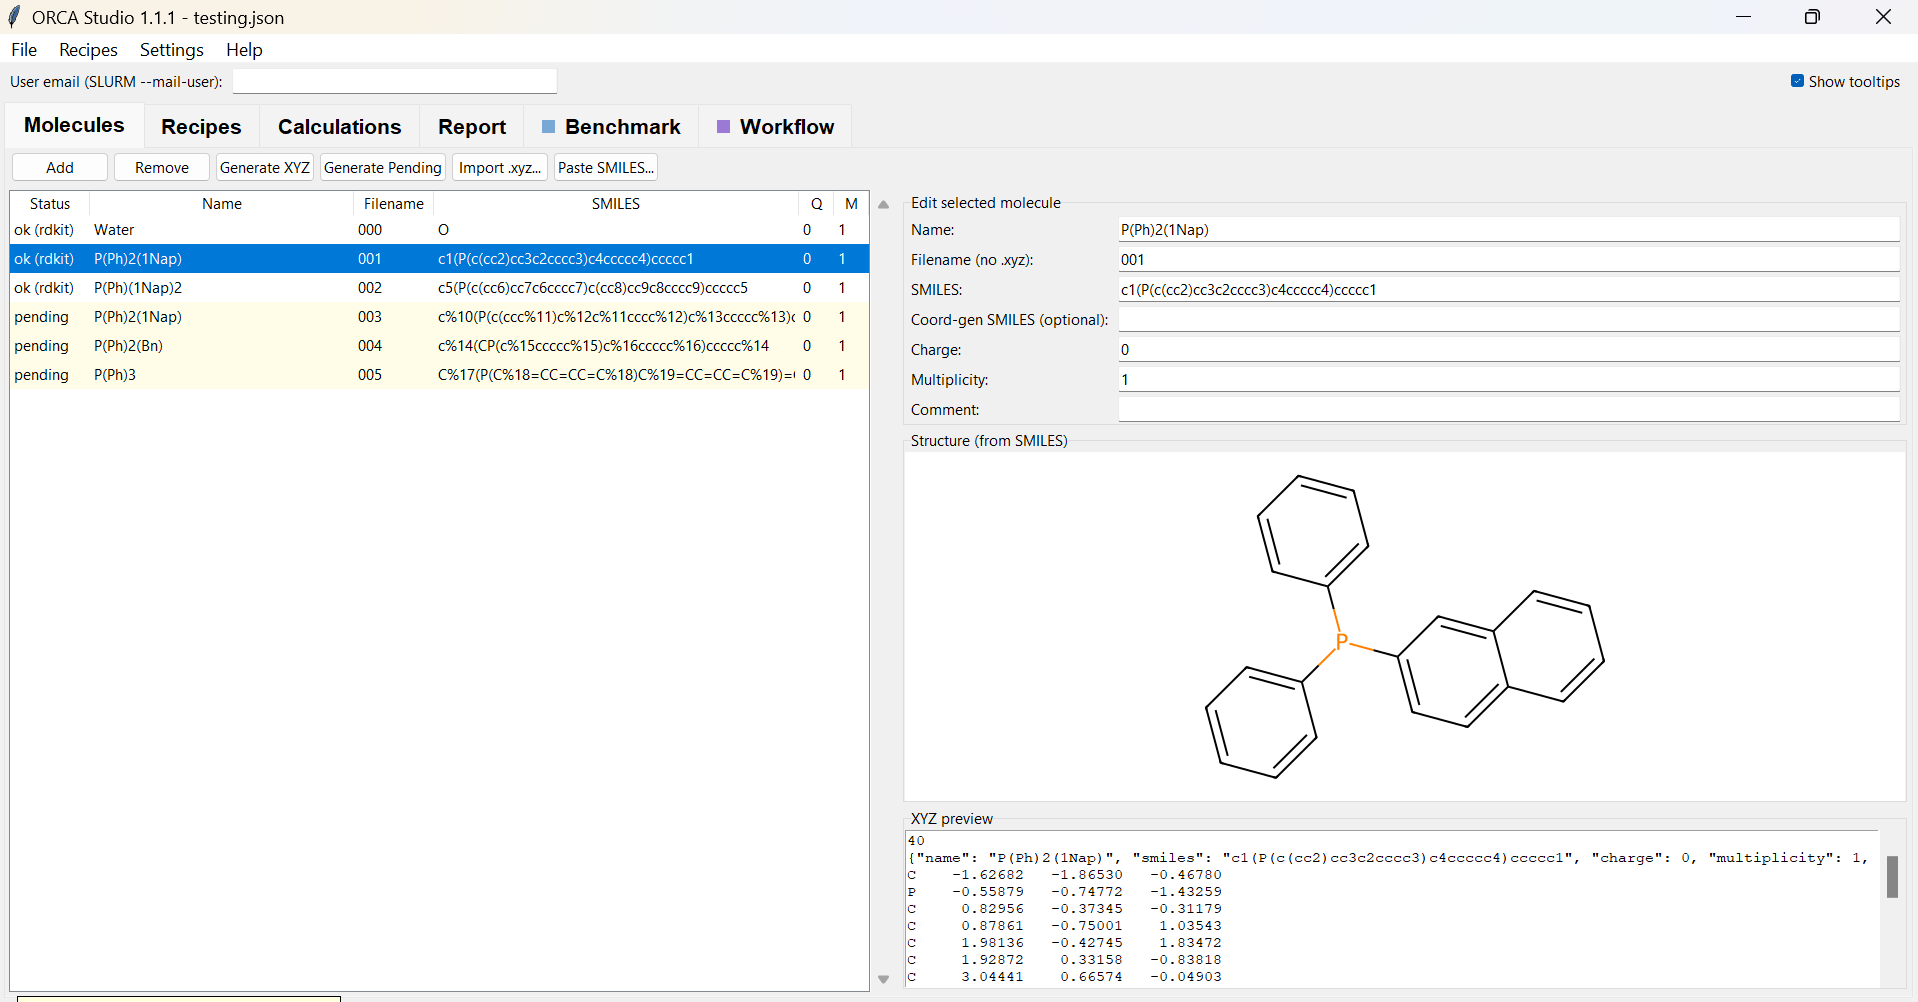1918x1002 pixels.
Task: Click the Coord-gen SMILES optional field
Action: [1508, 320]
